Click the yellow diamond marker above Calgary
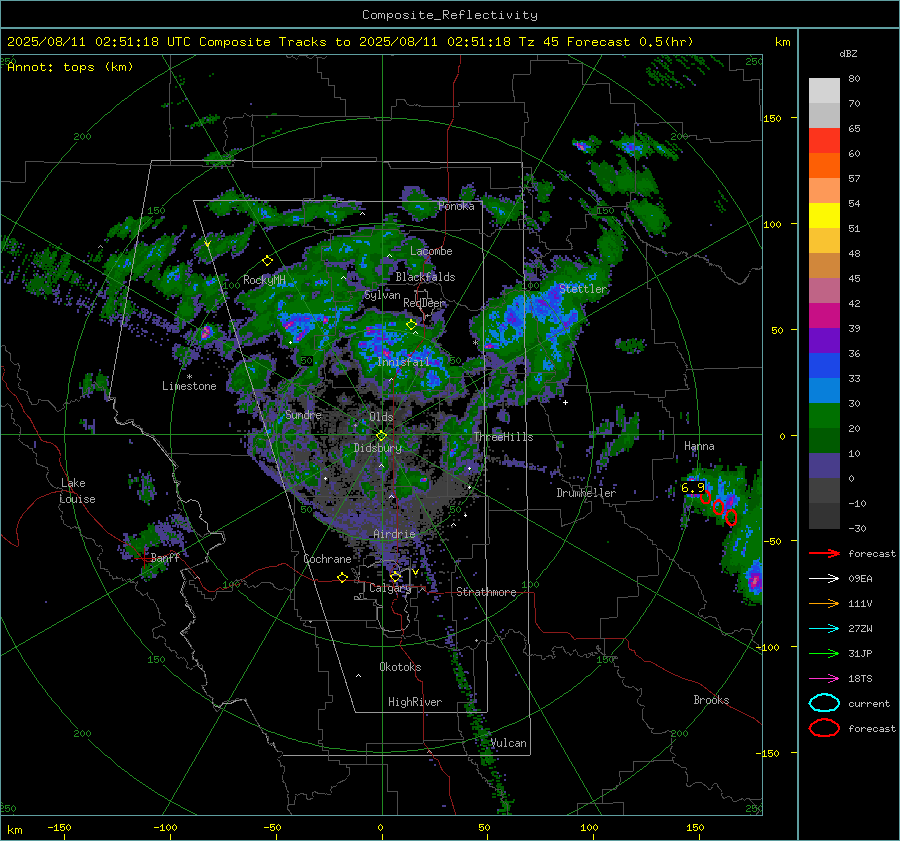Image resolution: width=900 pixels, height=841 pixels. click(x=395, y=576)
